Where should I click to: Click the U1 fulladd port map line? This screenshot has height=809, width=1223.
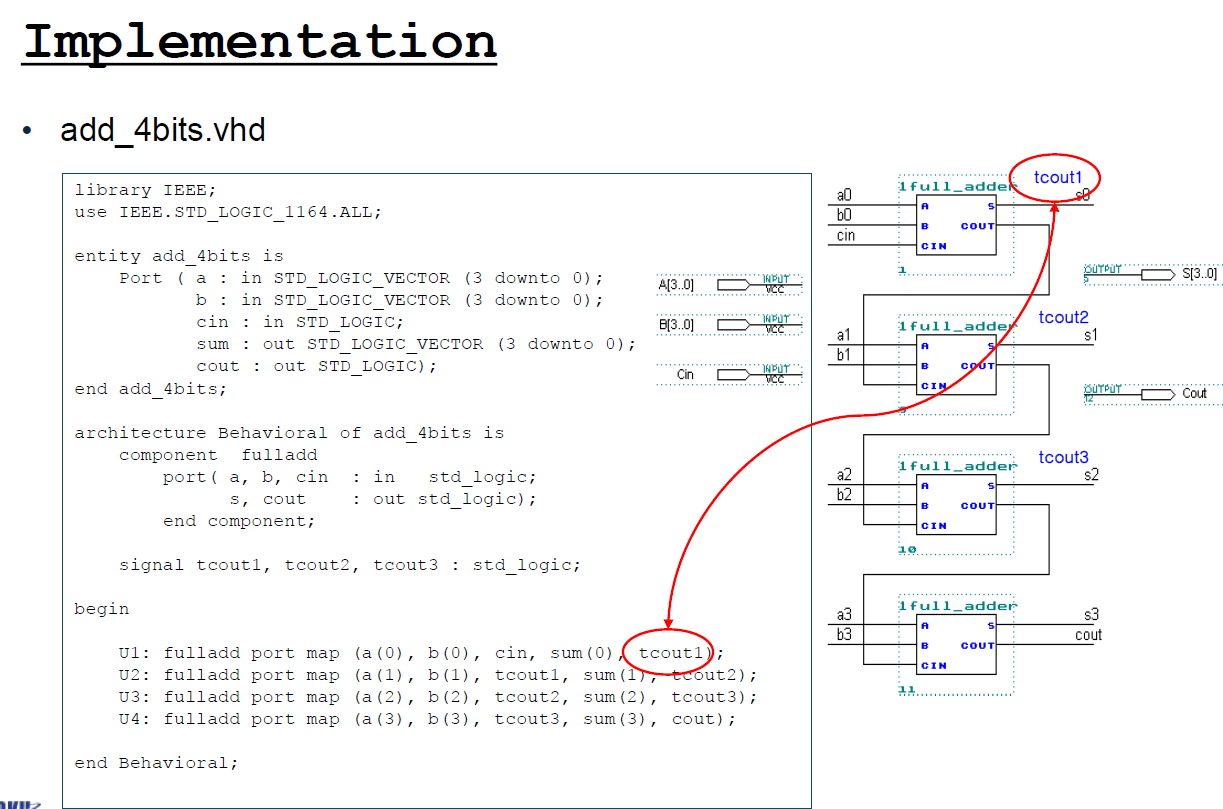click(x=420, y=652)
